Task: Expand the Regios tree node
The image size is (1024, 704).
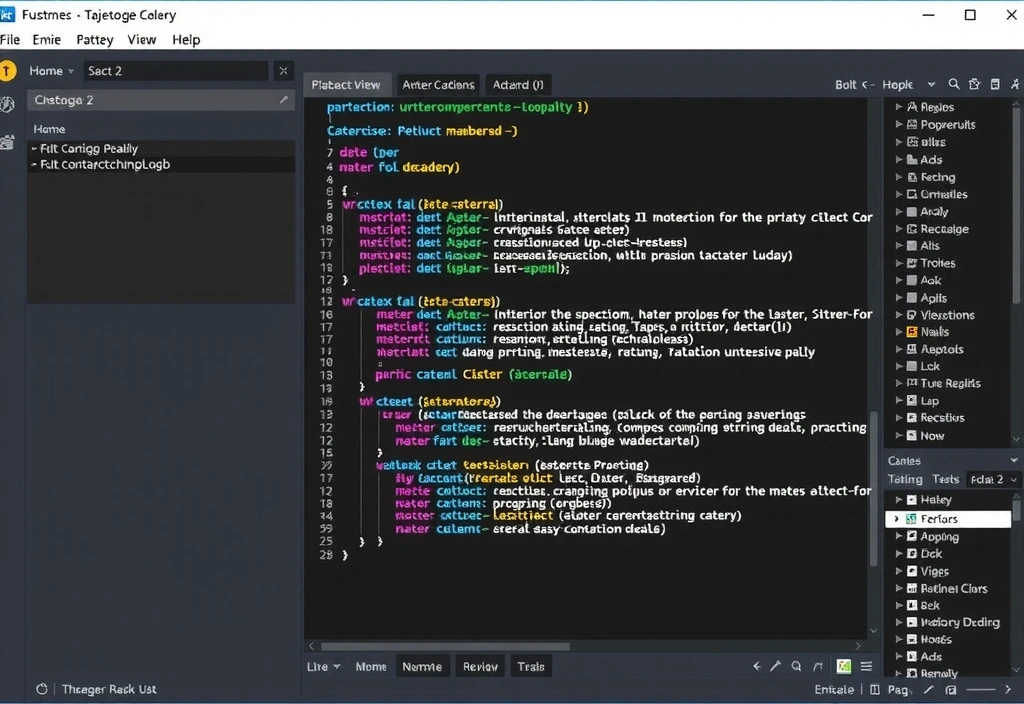Action: [x=899, y=107]
